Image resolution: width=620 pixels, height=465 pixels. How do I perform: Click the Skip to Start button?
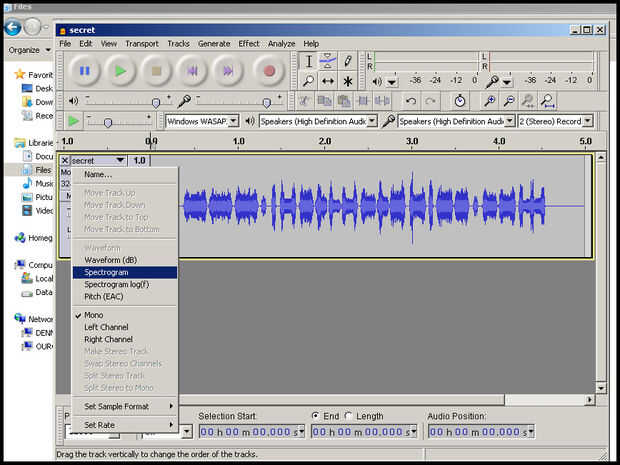pyautogui.click(x=192, y=71)
